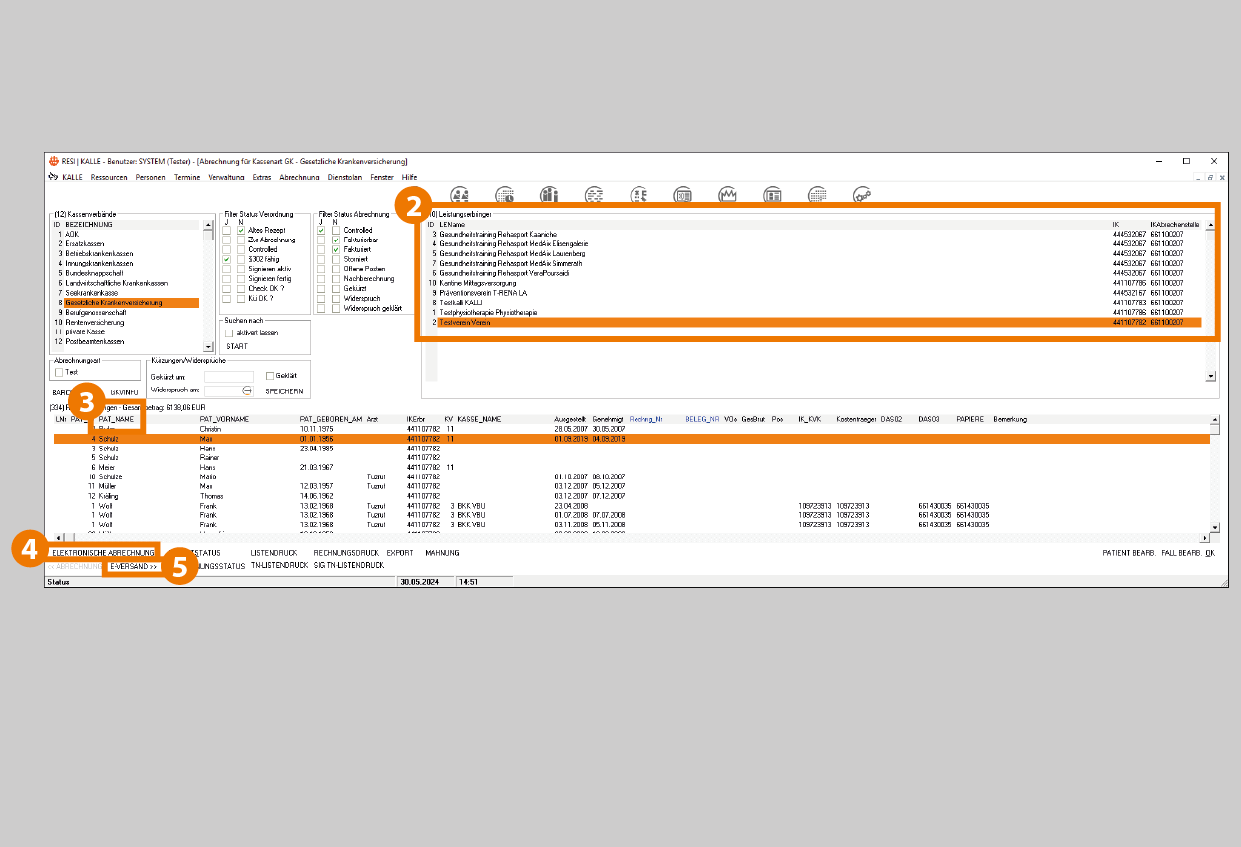Select Gesetzliche Krankenversicherung in Kassenverbände list
Image resolution: width=1241 pixels, height=847 pixels.
tap(113, 302)
